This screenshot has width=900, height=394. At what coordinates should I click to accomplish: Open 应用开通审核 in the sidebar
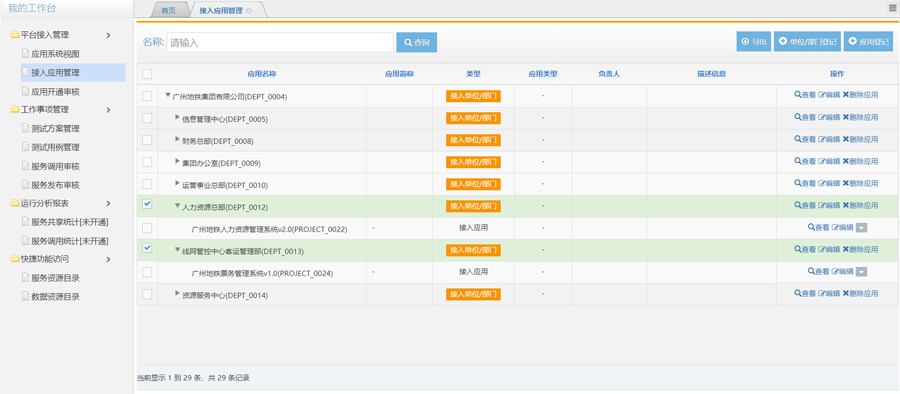[55, 91]
